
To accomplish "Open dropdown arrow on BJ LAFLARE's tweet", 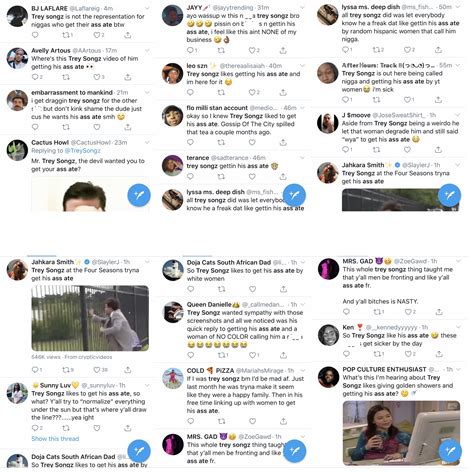I will pos(147,8).
